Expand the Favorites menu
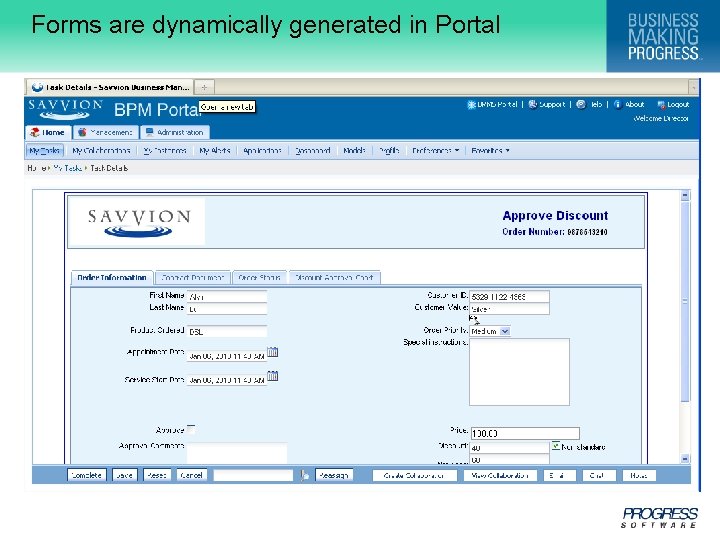720x540 pixels. (490, 150)
